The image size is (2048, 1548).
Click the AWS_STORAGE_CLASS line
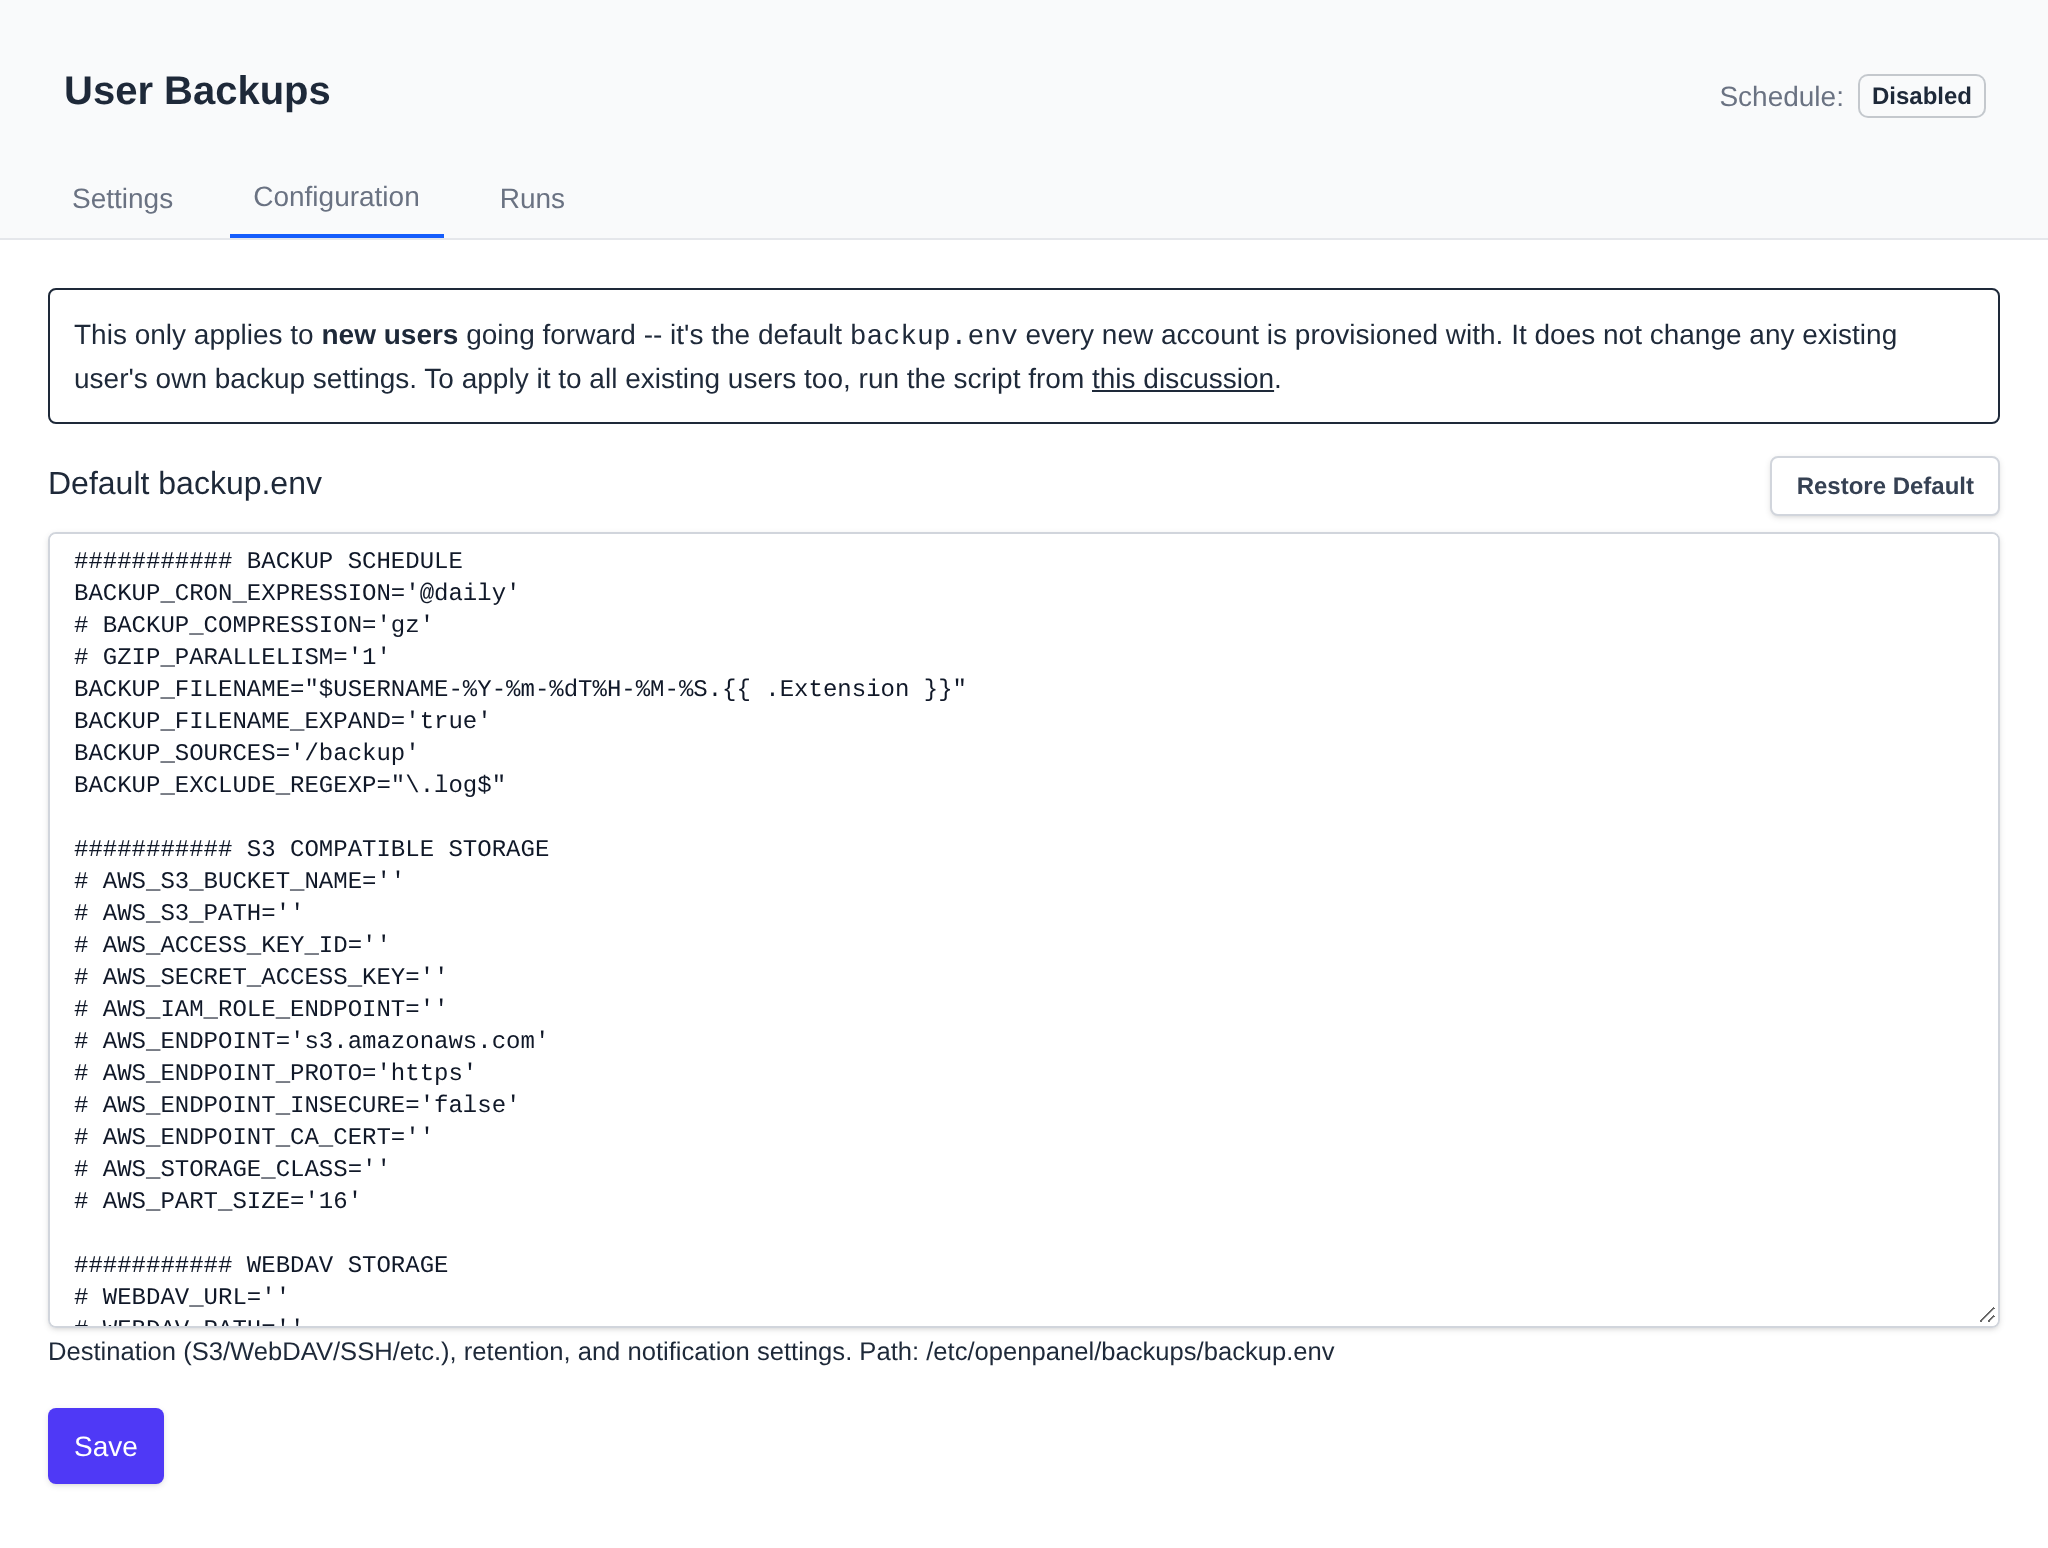[x=232, y=1169]
